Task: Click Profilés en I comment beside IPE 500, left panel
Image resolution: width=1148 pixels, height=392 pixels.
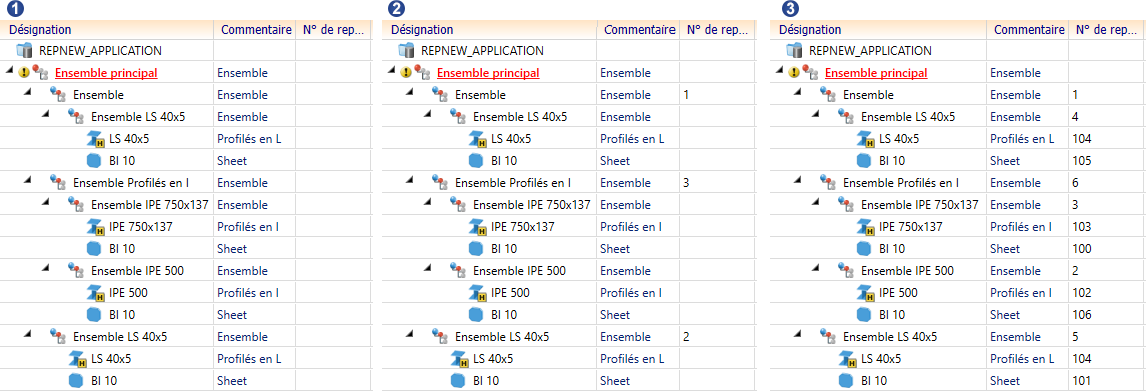Action: [248, 293]
